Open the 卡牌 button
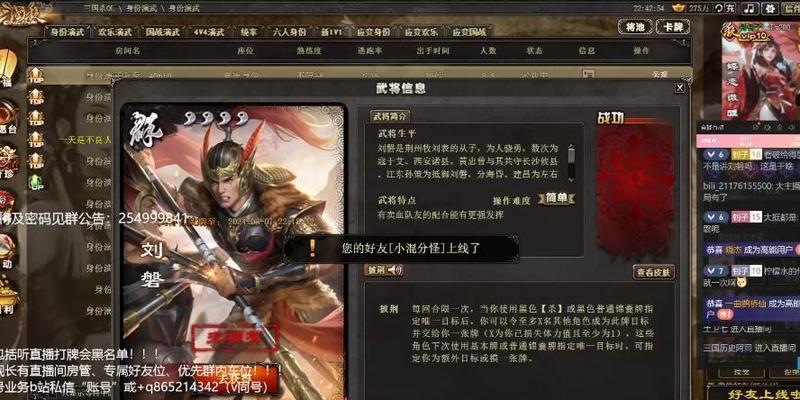 pyautogui.click(x=673, y=27)
